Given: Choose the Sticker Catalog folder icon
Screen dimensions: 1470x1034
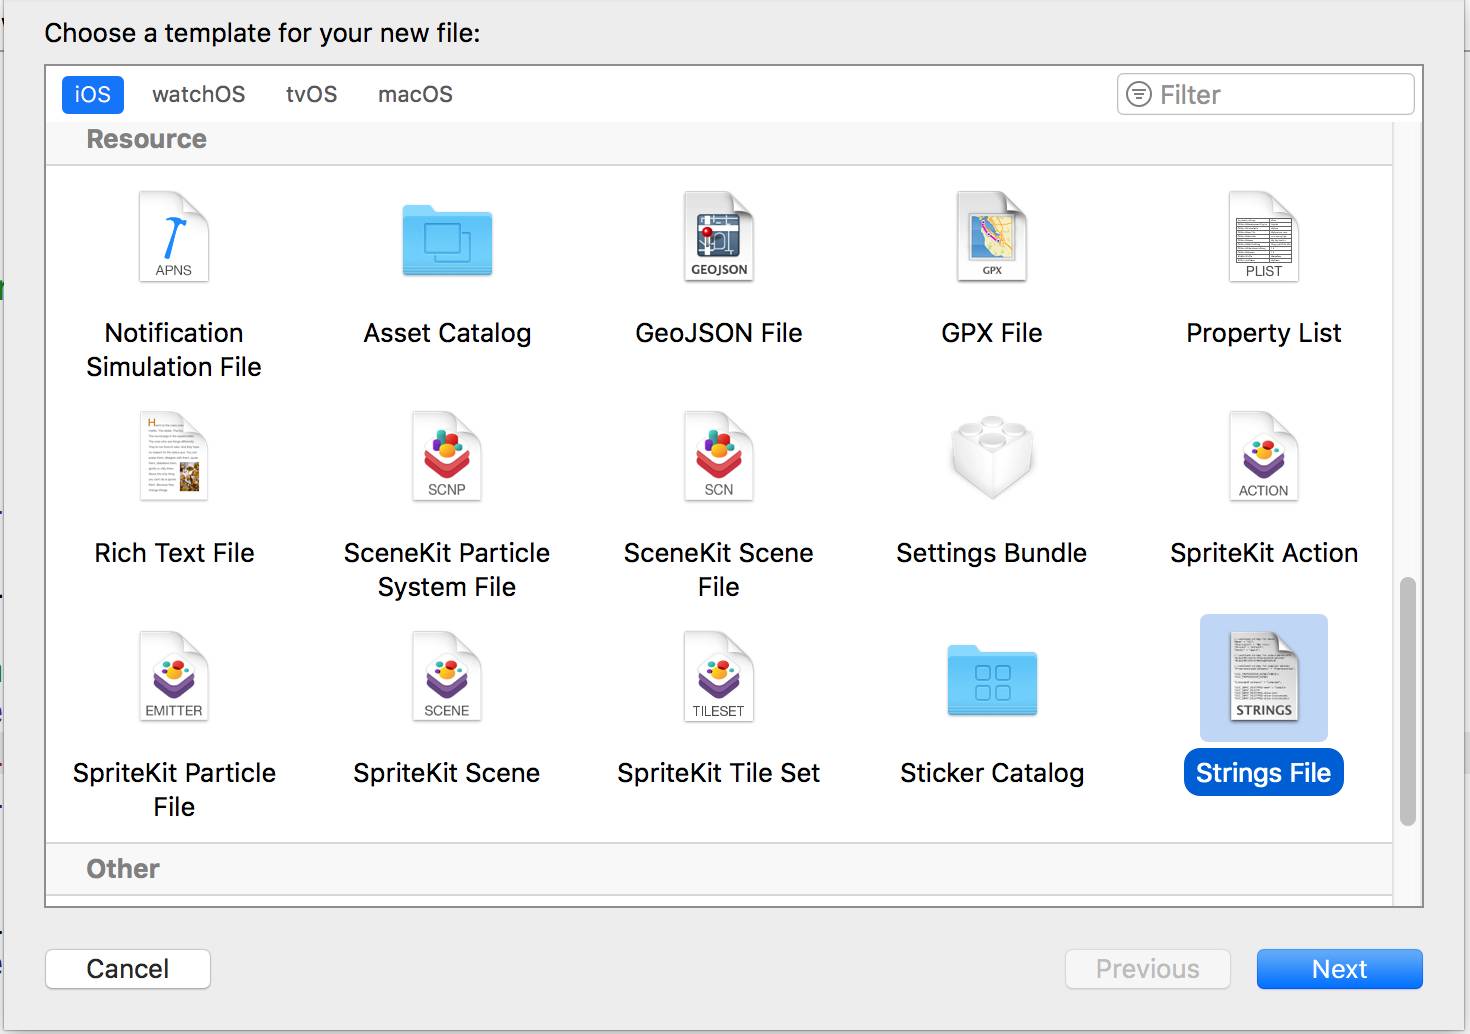Looking at the screenshot, I should point(992,681).
